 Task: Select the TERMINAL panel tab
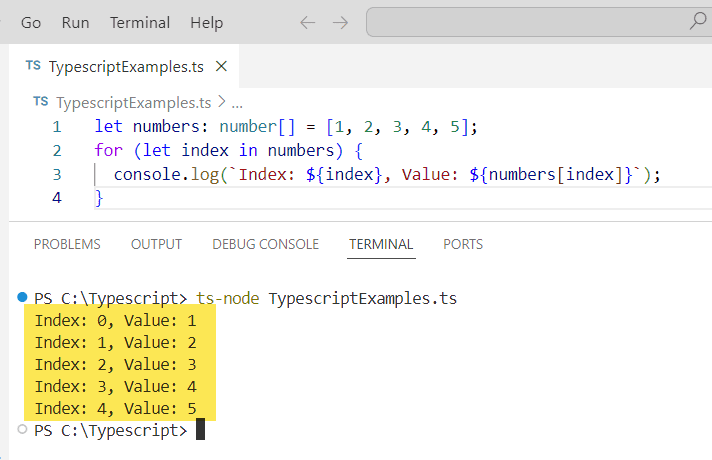pyautogui.click(x=381, y=244)
